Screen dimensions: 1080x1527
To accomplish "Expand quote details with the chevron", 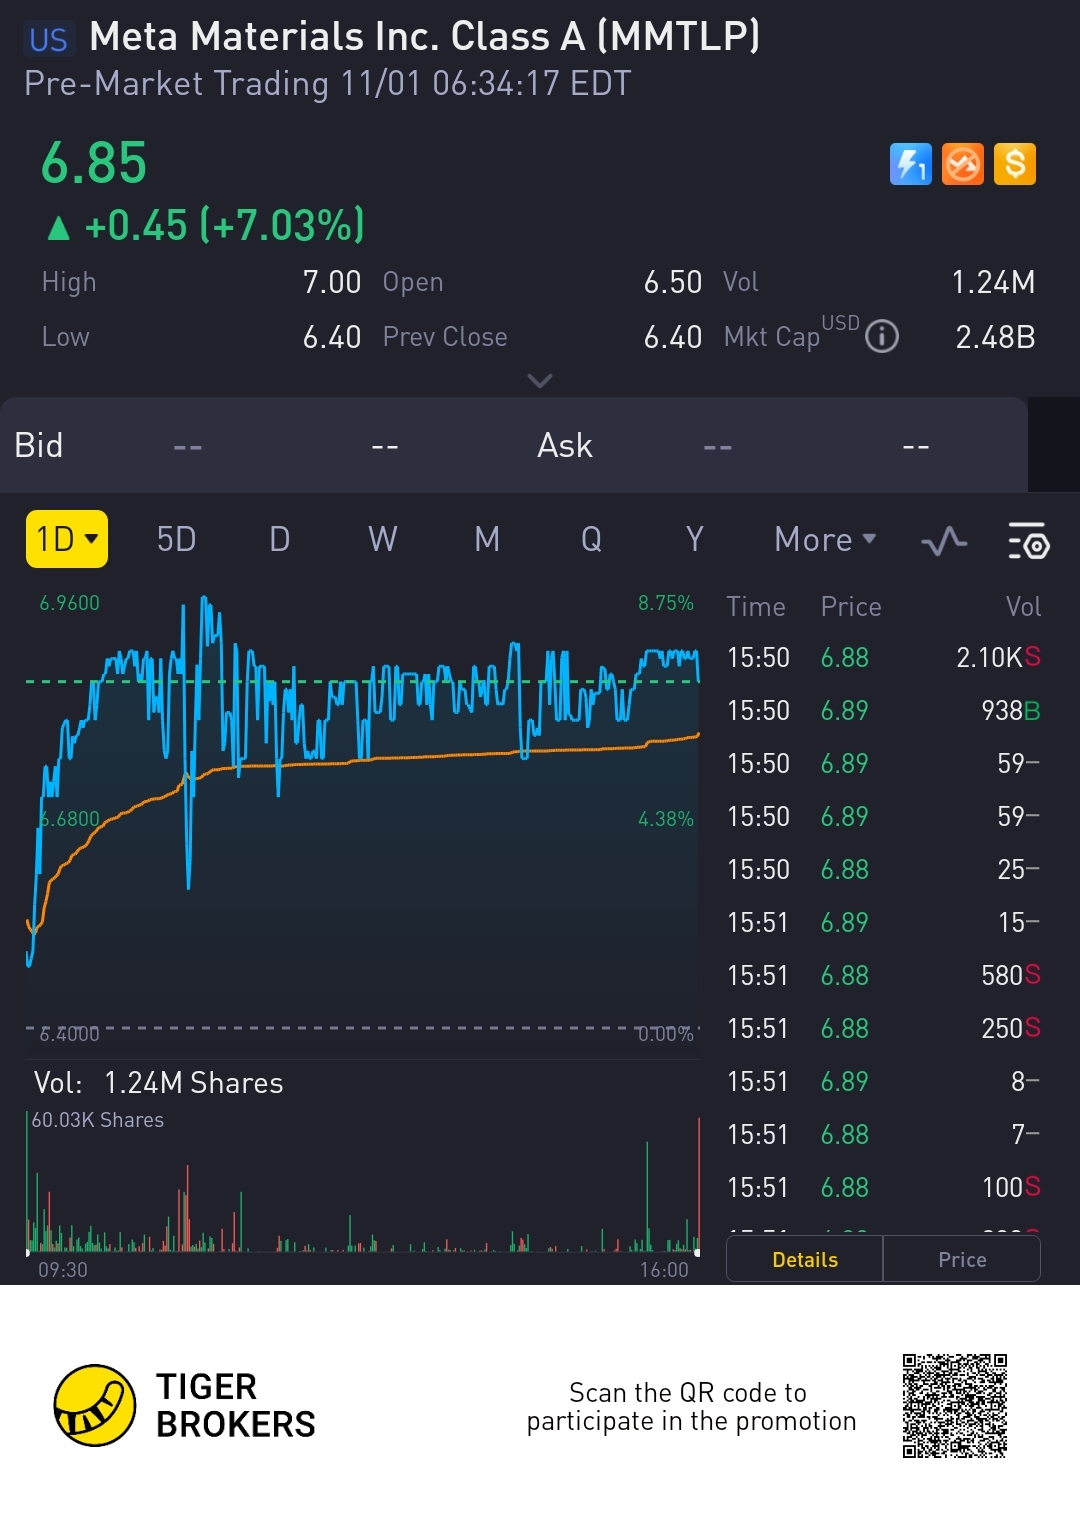I will 540,380.
